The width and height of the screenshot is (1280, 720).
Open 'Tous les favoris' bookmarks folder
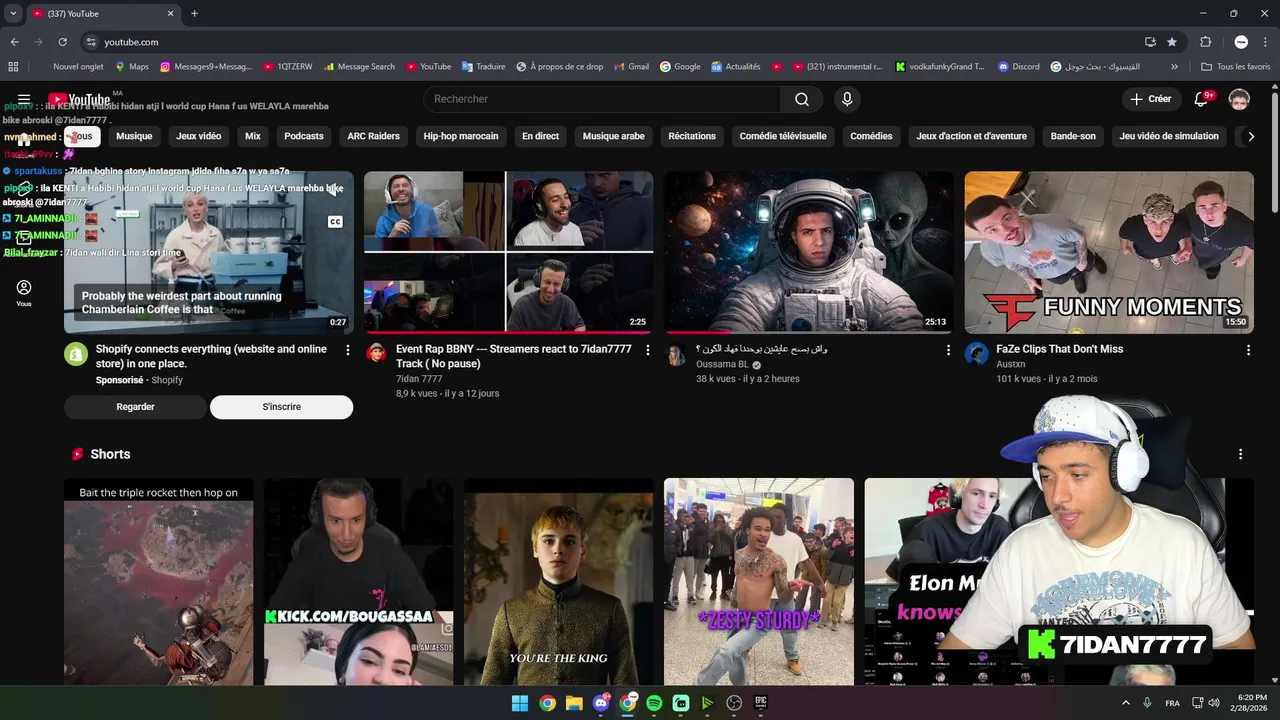point(1236,67)
